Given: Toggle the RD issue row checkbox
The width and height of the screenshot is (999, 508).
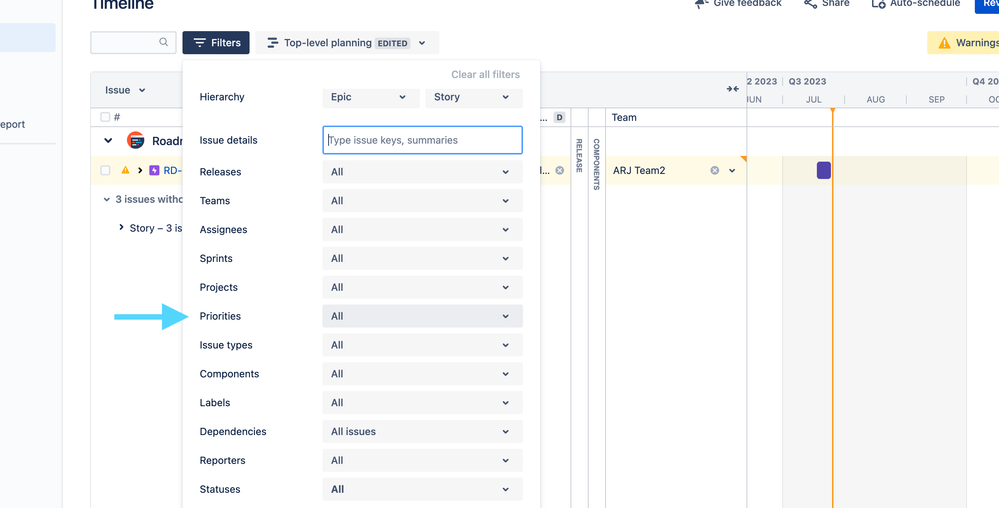Looking at the screenshot, I should coord(105,170).
